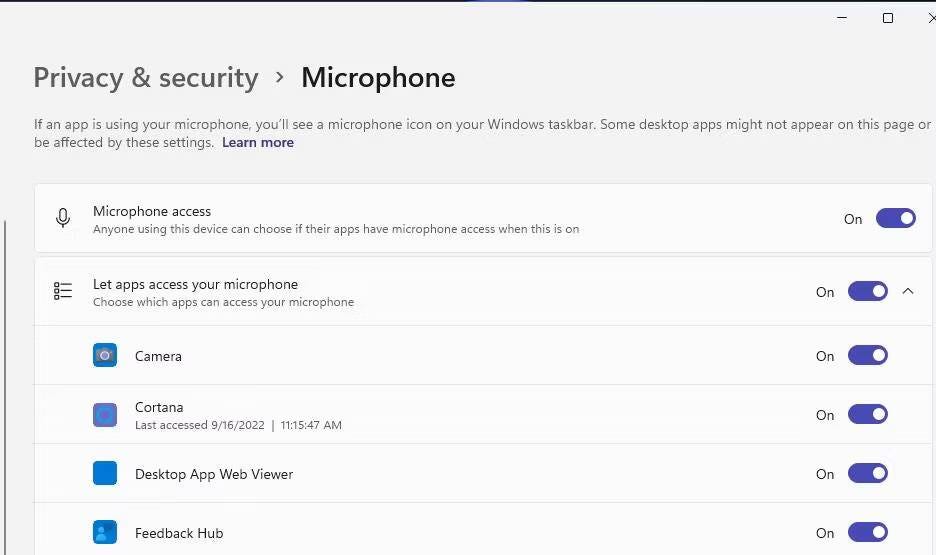Click the left vertical scrollbar
The width and height of the screenshot is (936, 555).
coord(6,380)
